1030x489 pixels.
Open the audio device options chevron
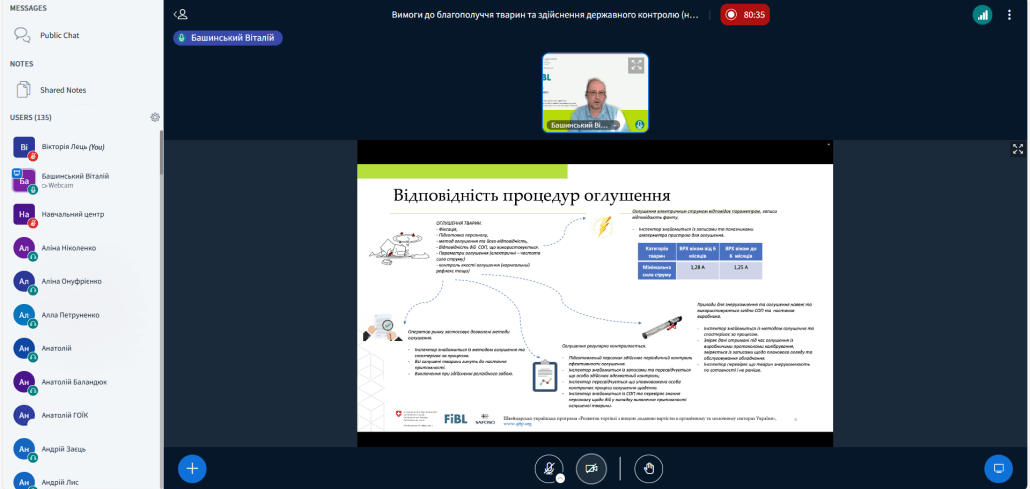[x=561, y=478]
